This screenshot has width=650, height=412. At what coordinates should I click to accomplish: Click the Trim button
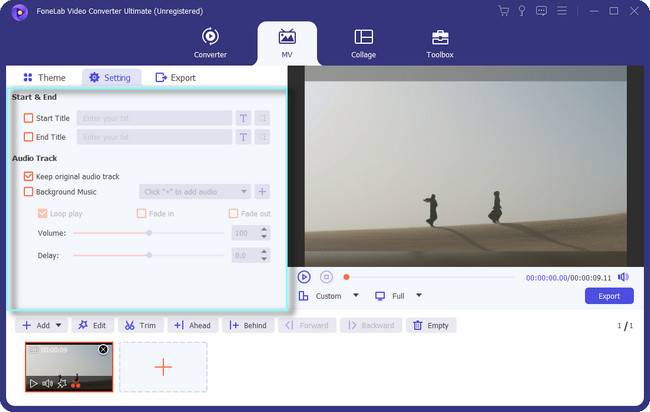[x=141, y=325]
